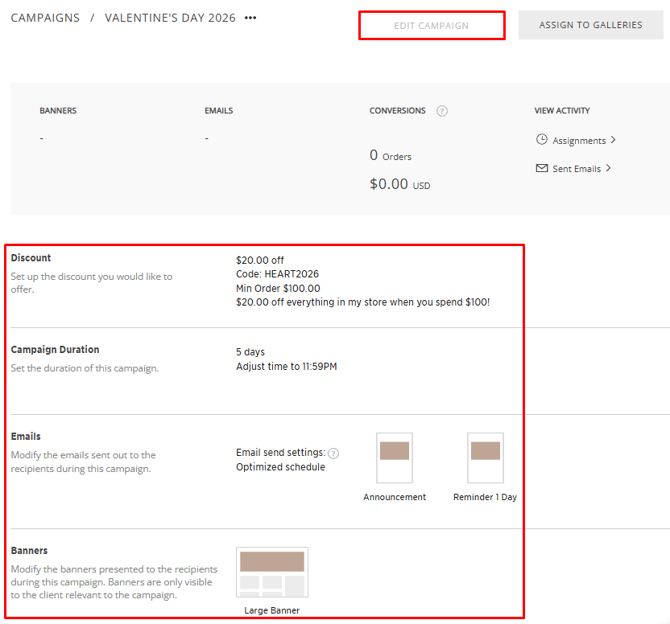Viewport: 670px width, 624px height.
Task: Expand the Assignments chevron arrow
Action: (613, 140)
